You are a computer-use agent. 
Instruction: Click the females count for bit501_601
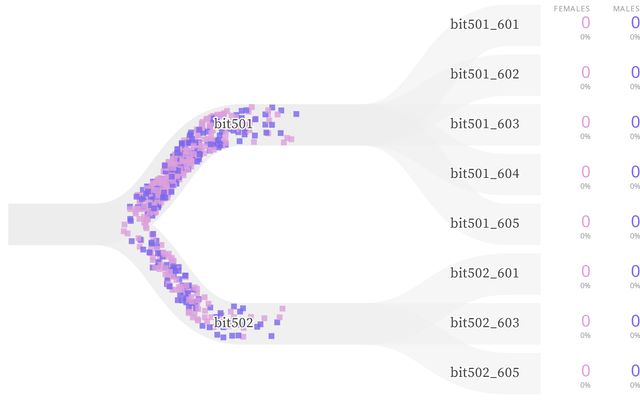click(x=585, y=23)
